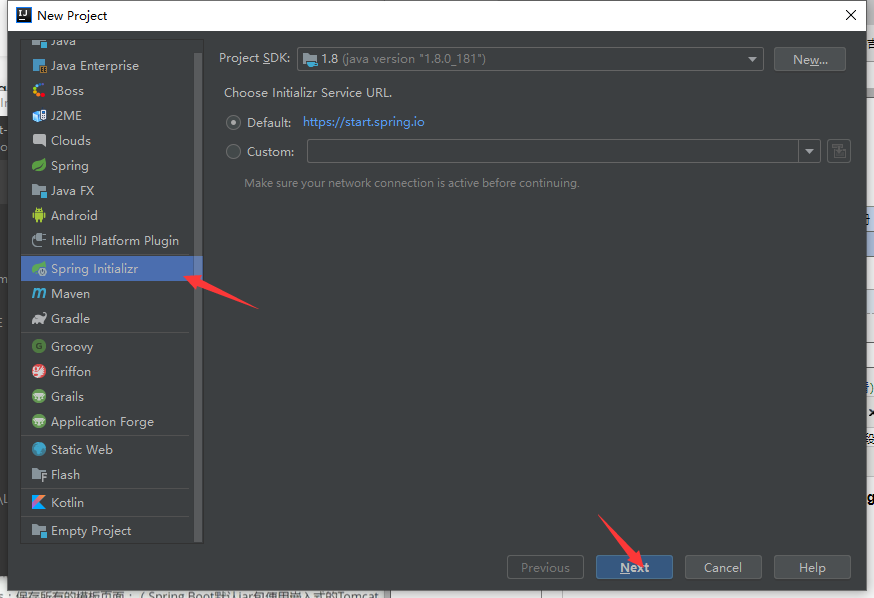Choose the Kotlin project type label

tap(67, 503)
